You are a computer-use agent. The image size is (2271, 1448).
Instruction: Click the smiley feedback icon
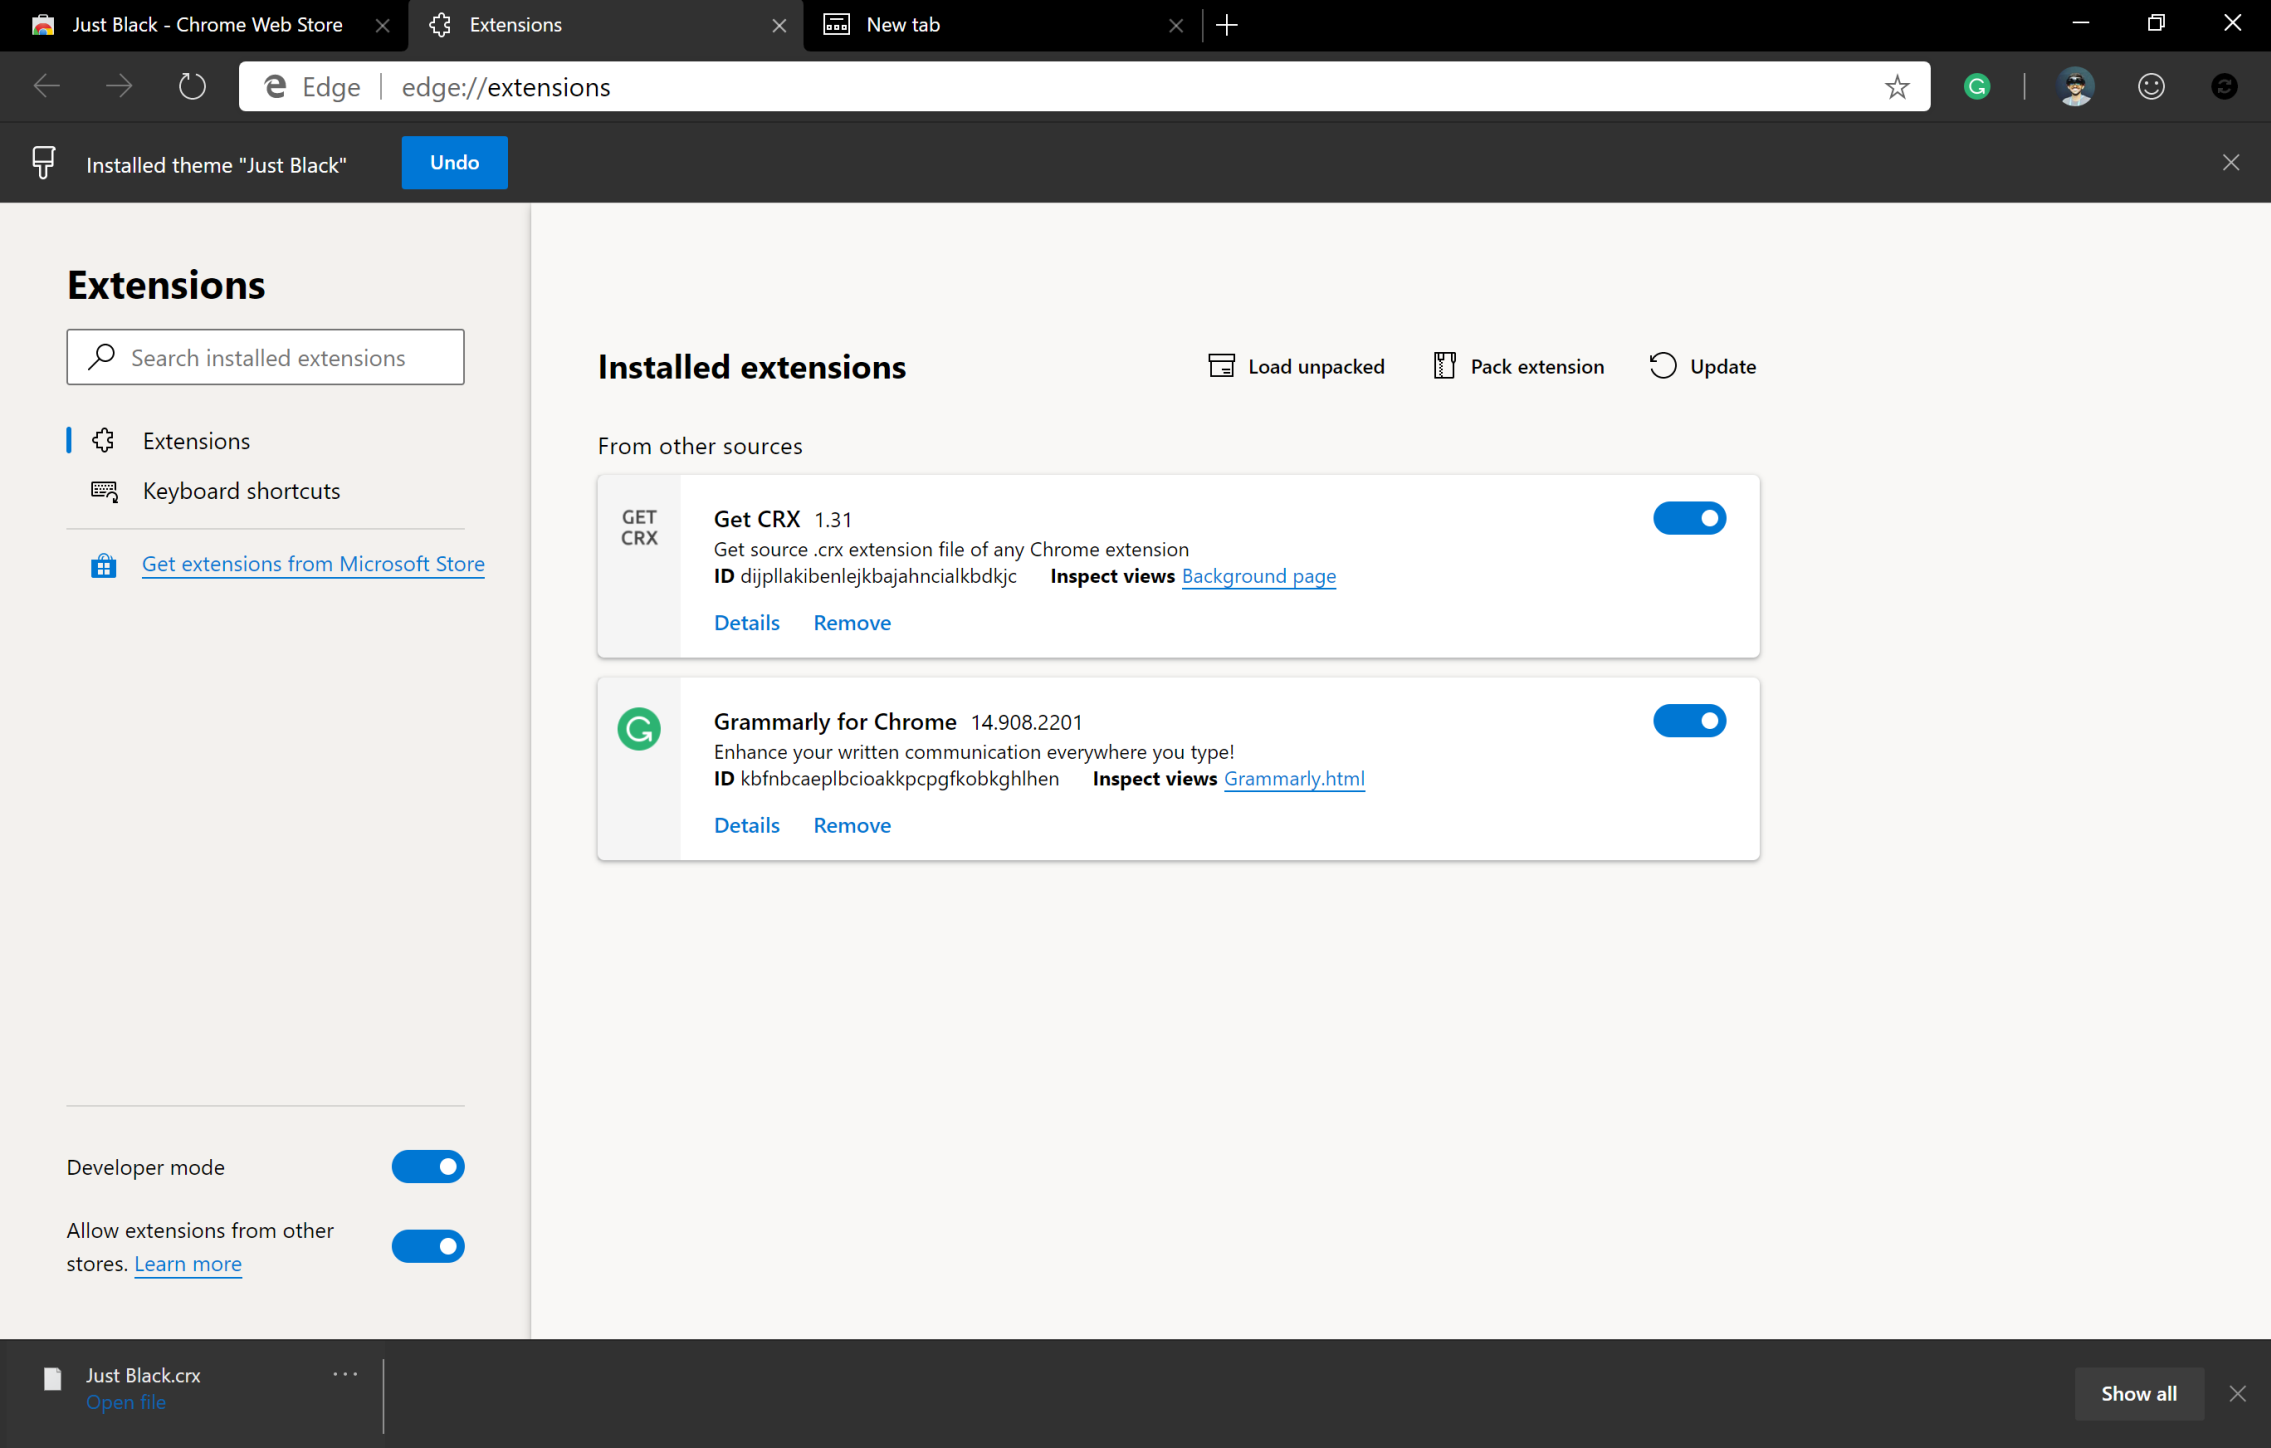coord(2151,87)
